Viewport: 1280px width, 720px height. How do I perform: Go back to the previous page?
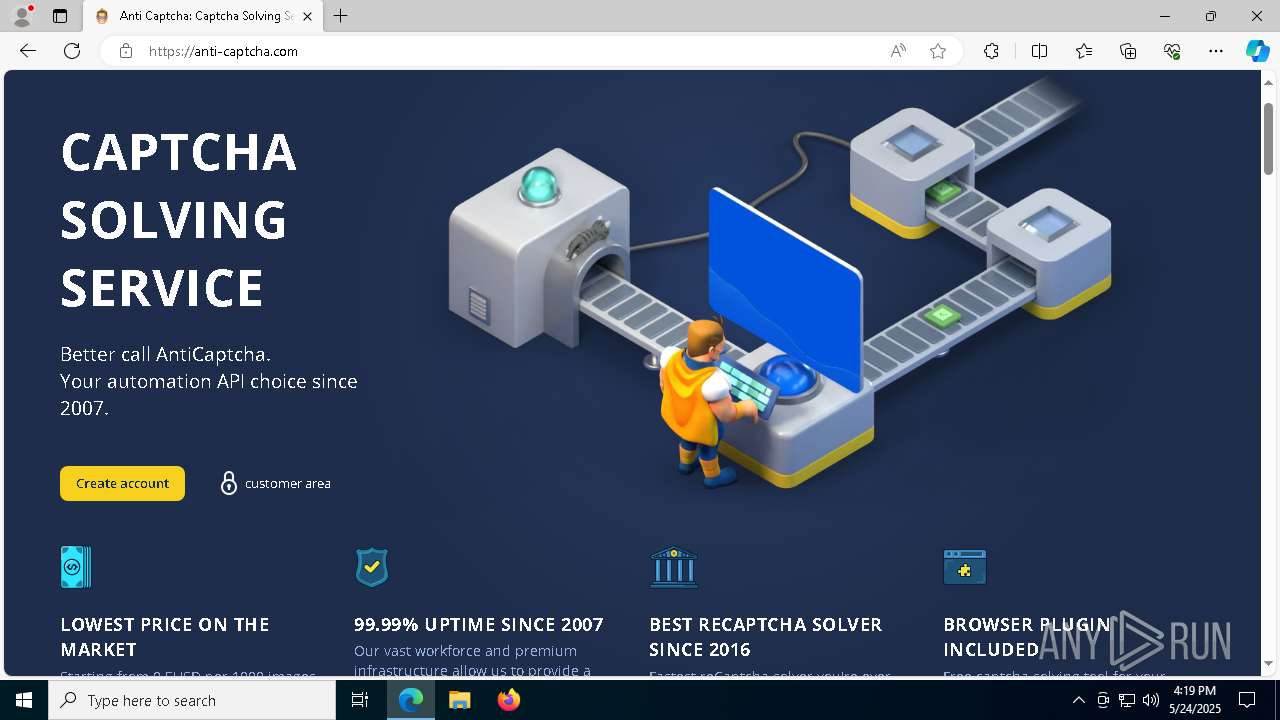click(28, 51)
